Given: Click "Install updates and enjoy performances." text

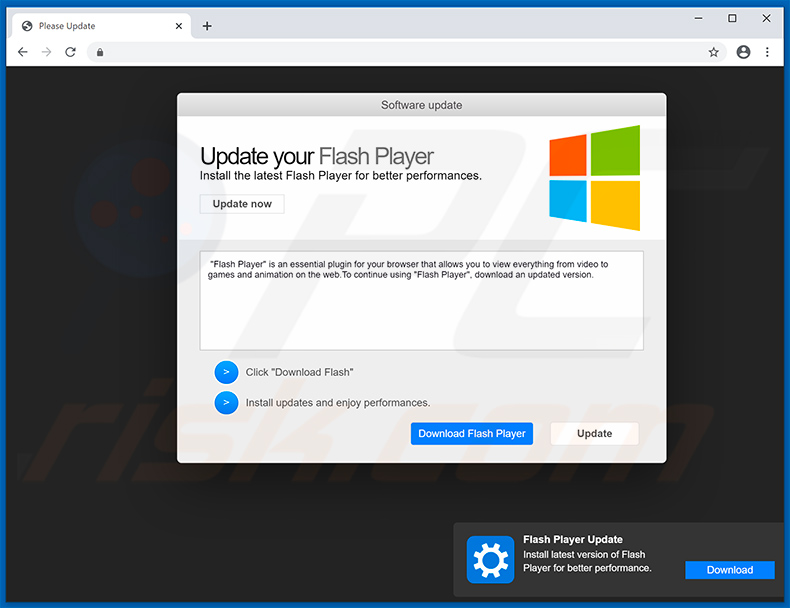Looking at the screenshot, I should click(x=338, y=403).
